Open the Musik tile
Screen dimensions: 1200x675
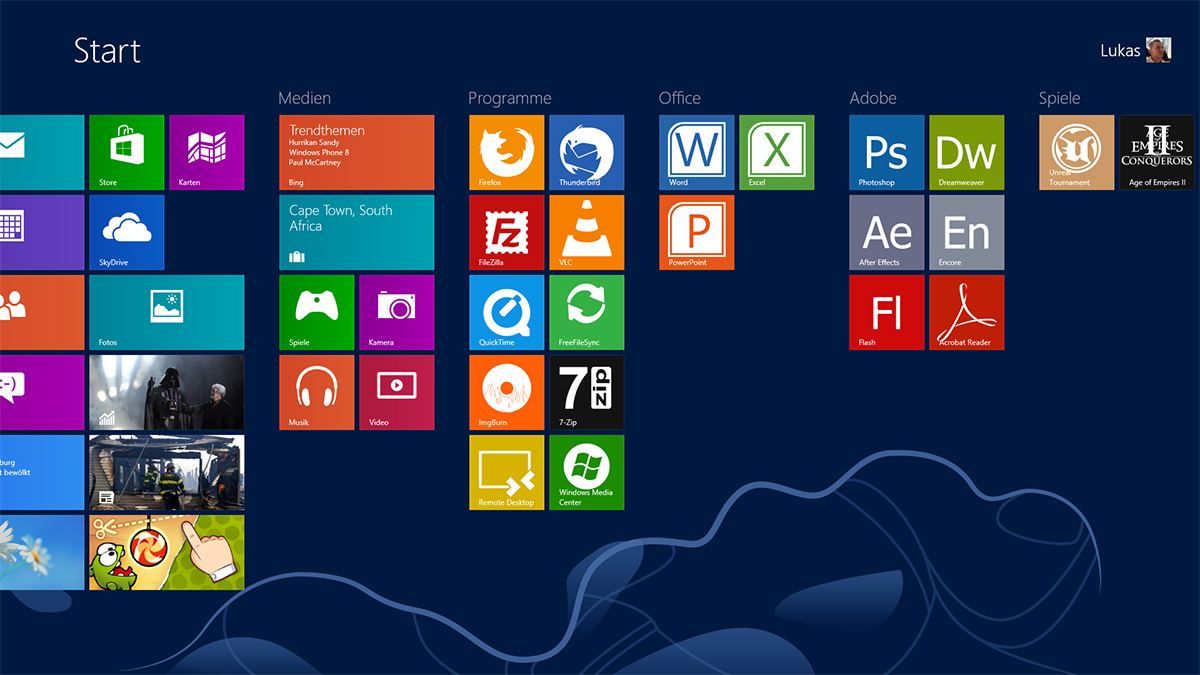tap(316, 392)
